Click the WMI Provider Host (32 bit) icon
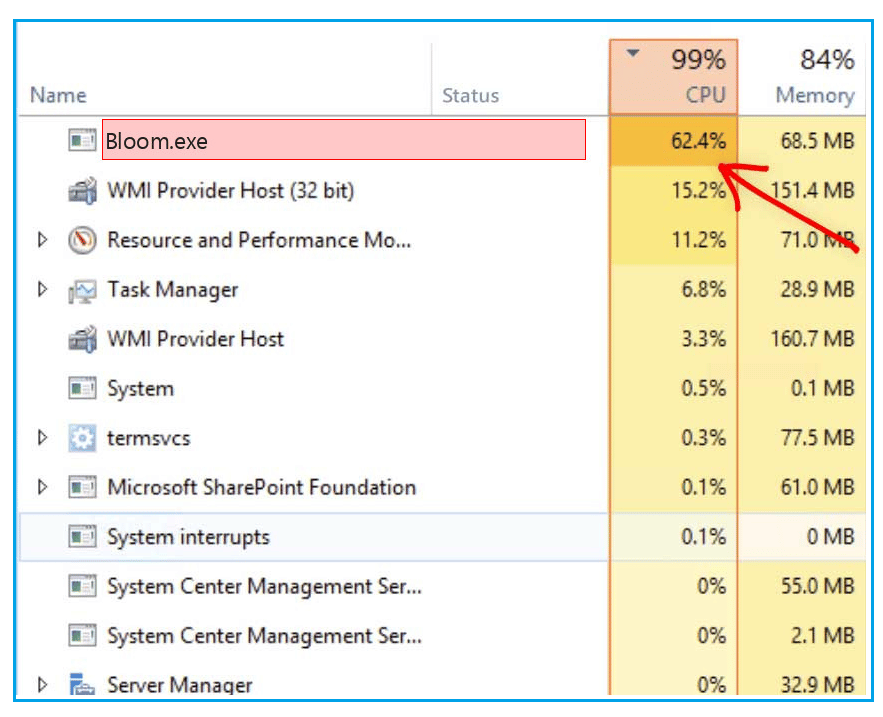This screenshot has width=883, height=717. click(82, 190)
